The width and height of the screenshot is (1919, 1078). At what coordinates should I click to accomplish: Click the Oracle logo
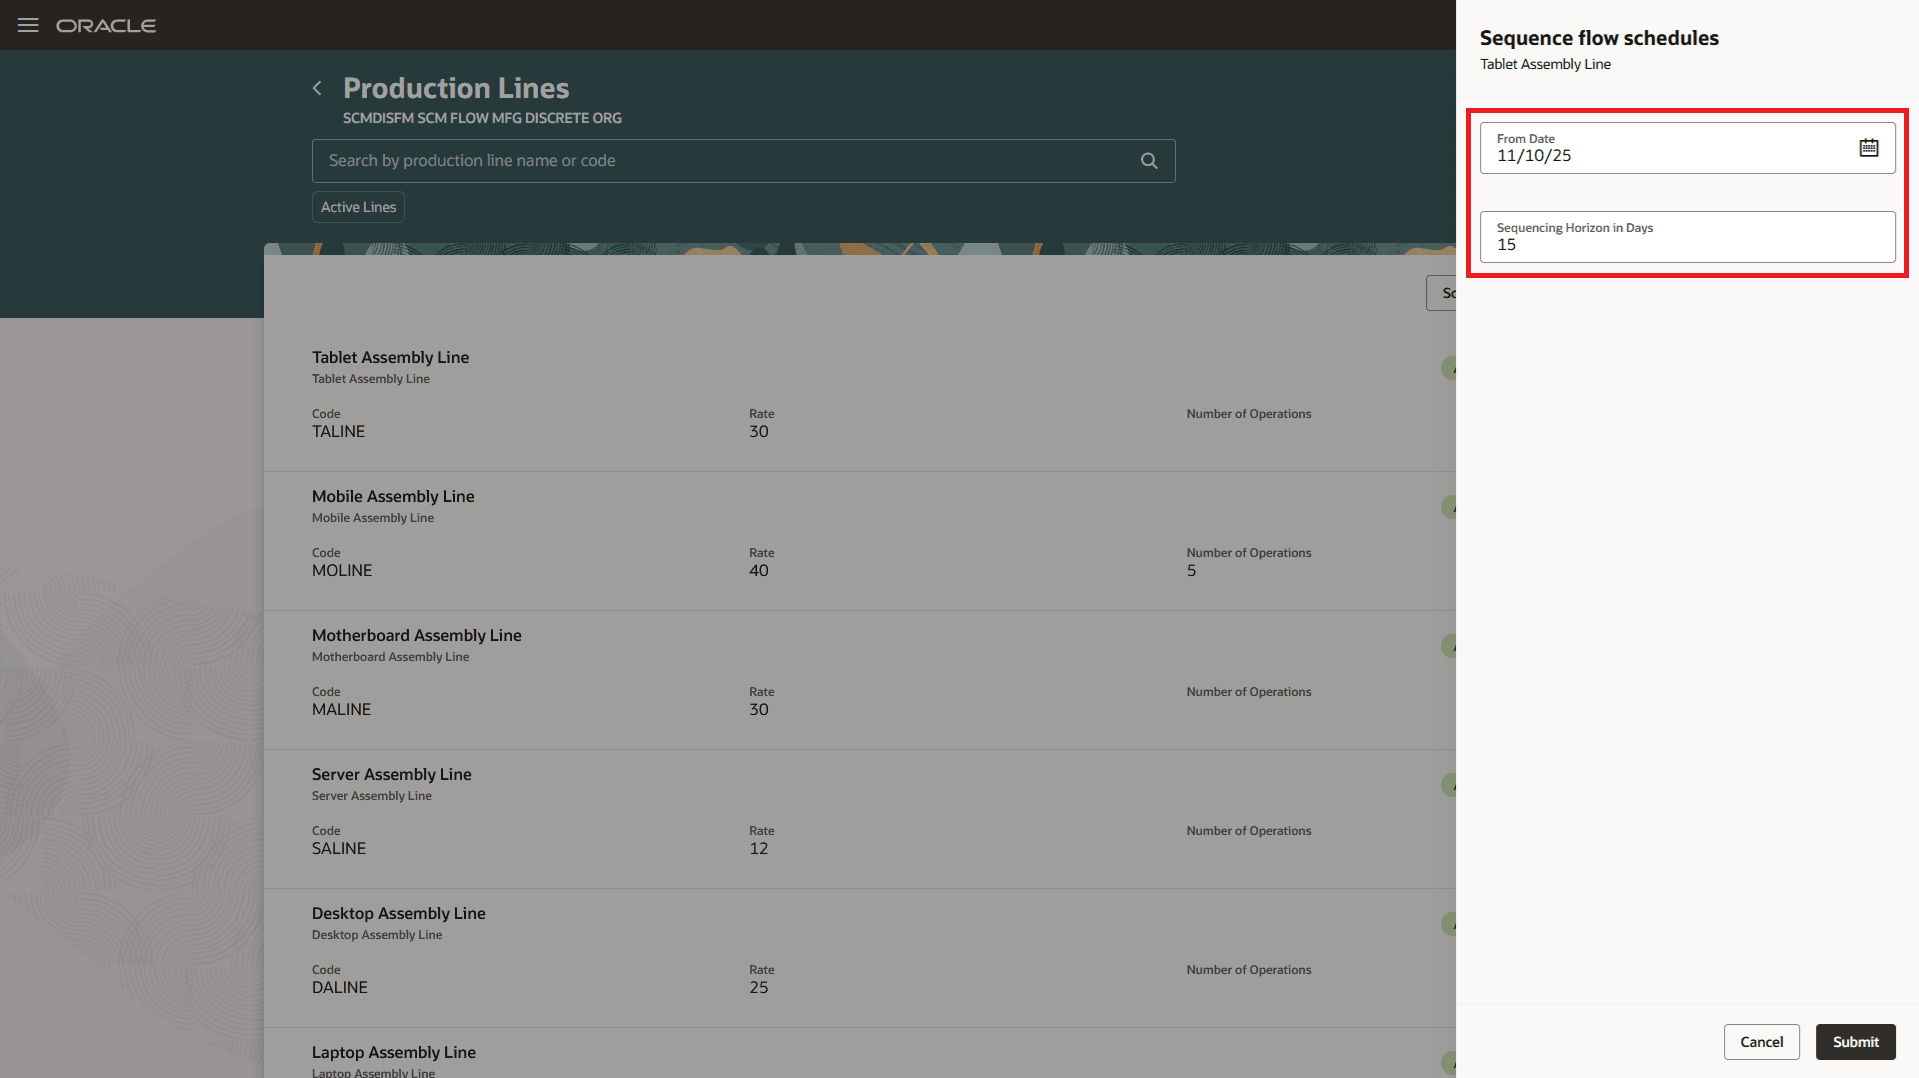click(106, 25)
